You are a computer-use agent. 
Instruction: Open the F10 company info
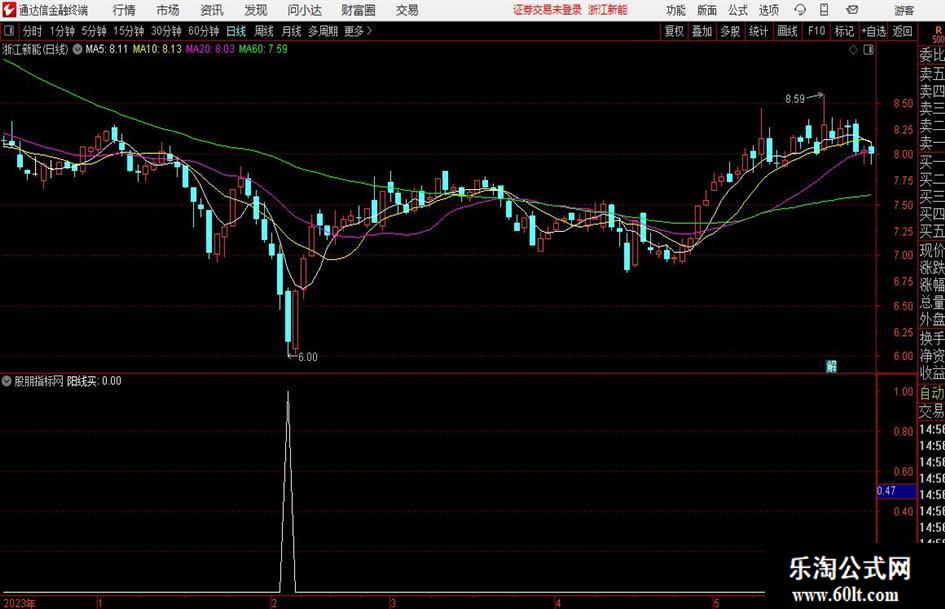(816, 31)
